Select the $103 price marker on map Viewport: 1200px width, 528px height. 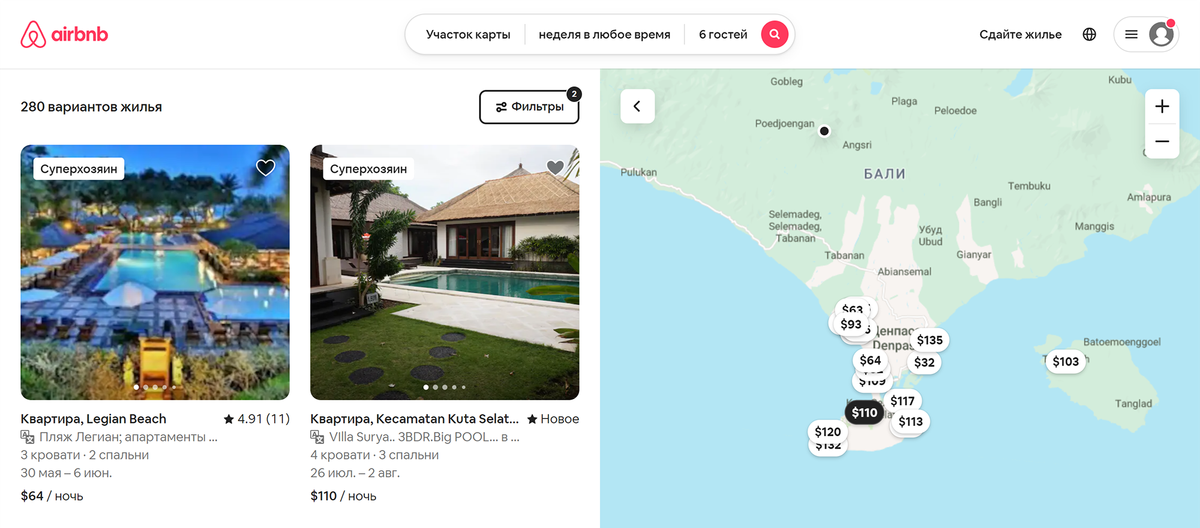coord(1066,362)
